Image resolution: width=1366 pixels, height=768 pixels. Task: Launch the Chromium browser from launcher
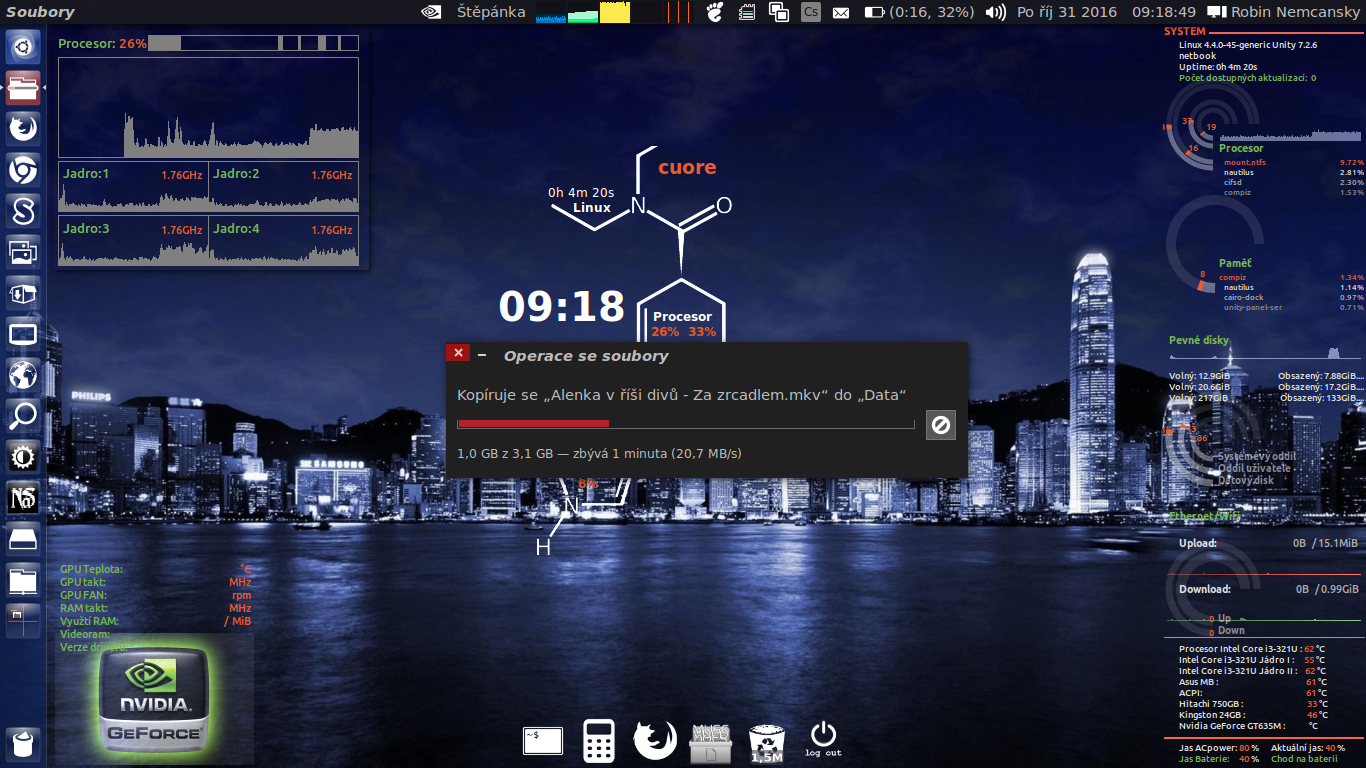23,170
